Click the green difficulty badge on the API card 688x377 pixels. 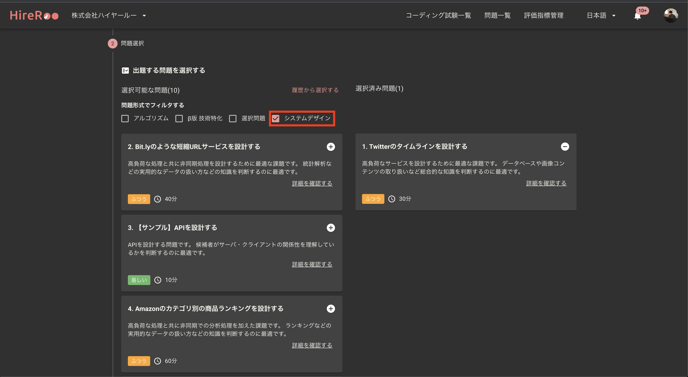tap(139, 280)
